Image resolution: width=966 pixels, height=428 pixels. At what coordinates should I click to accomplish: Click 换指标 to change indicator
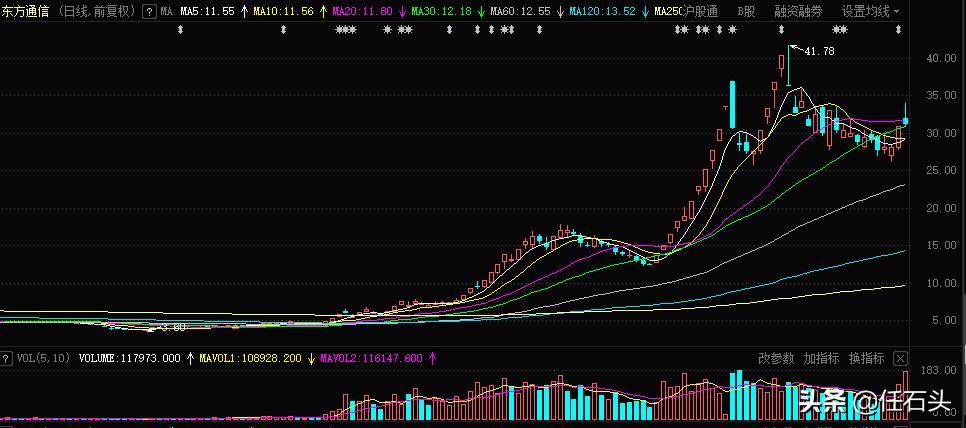[x=866, y=358]
